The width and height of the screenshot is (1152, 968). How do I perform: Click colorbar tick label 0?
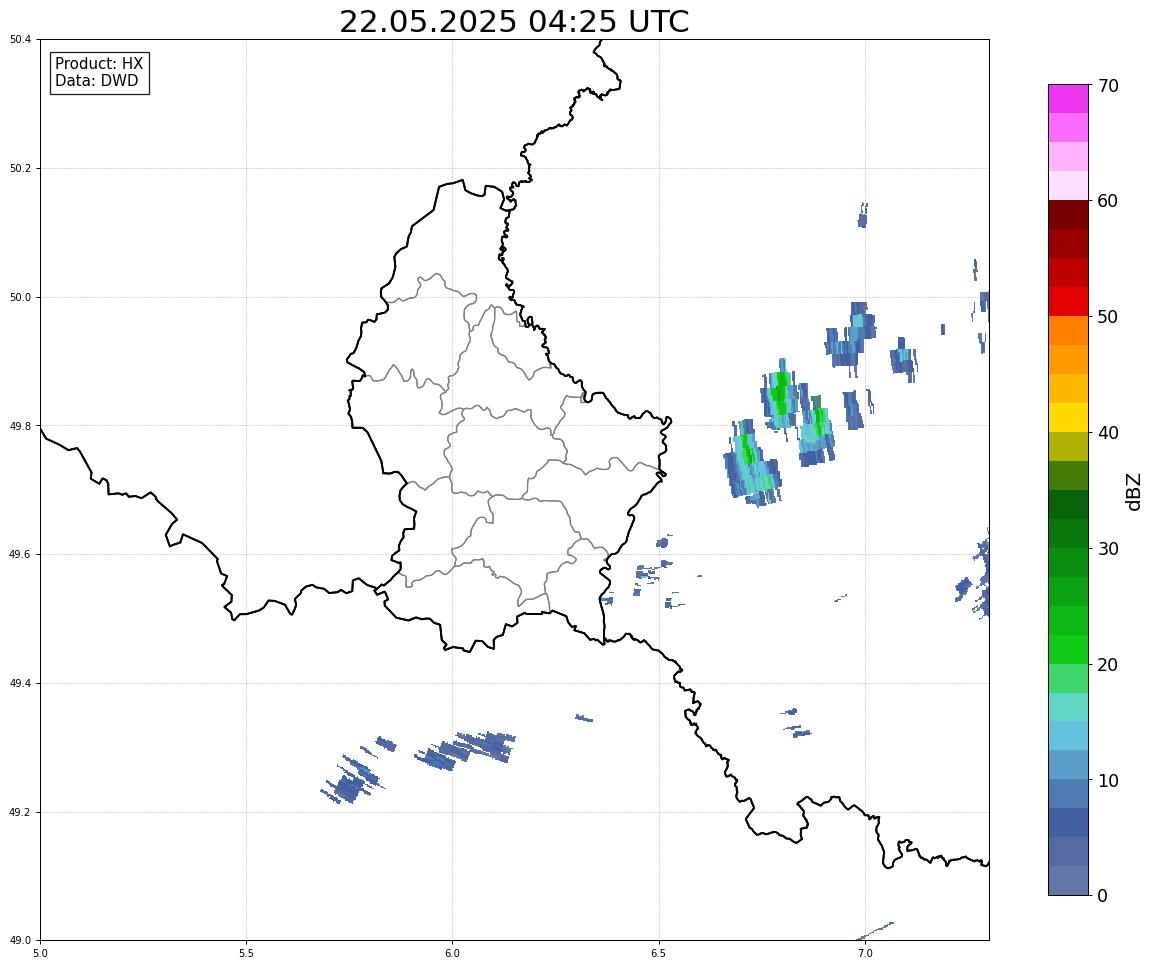(1102, 895)
